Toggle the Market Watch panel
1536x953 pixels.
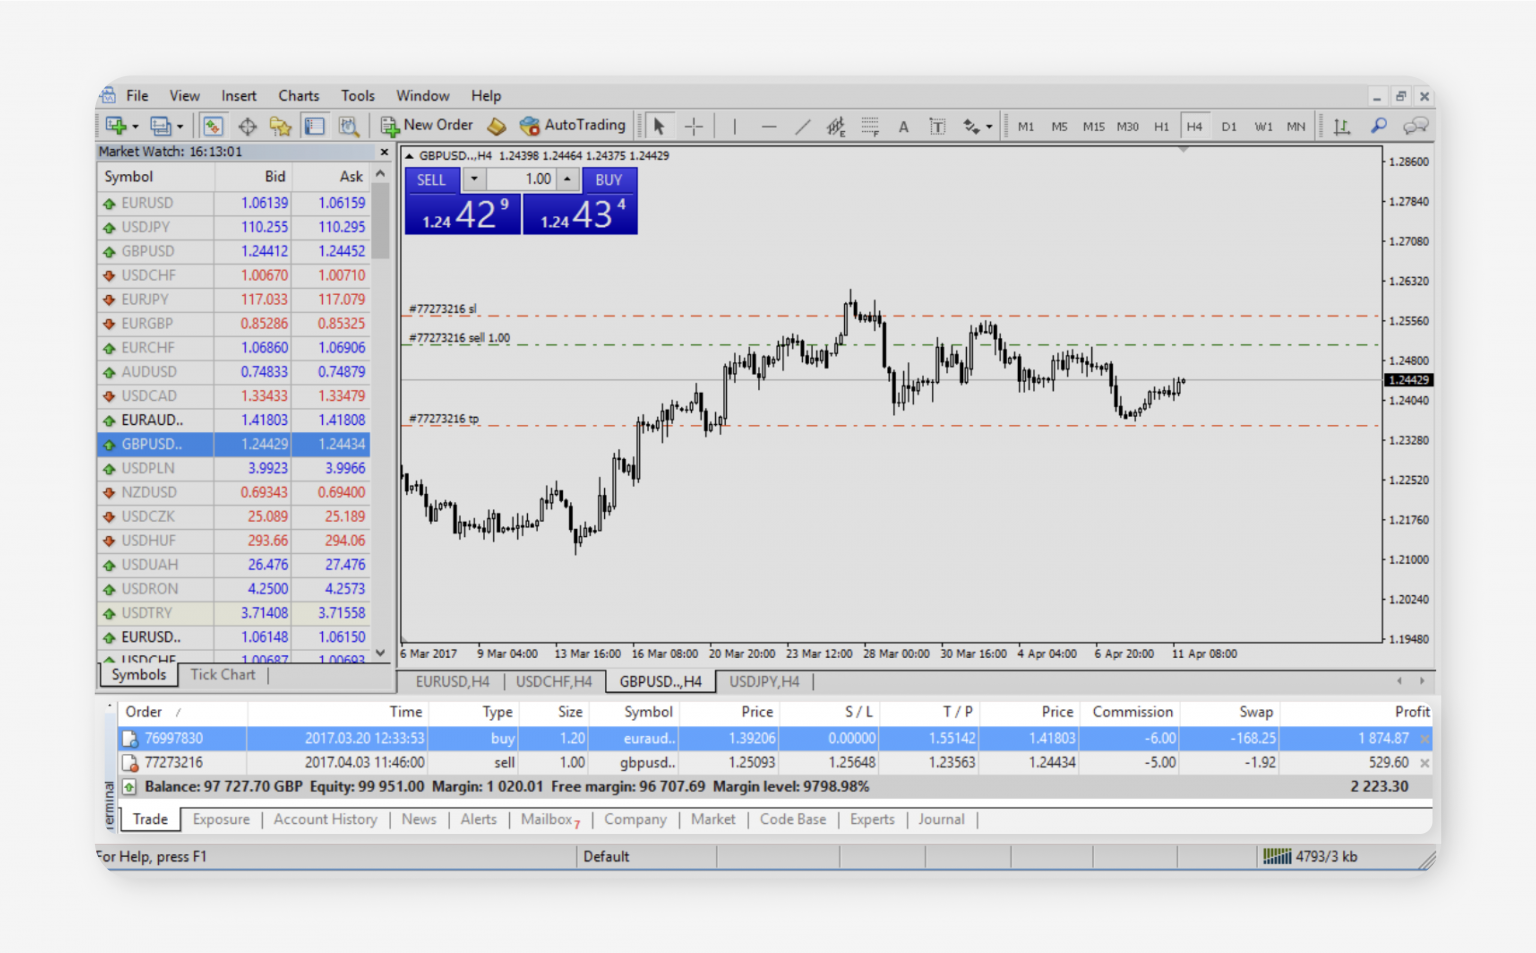(213, 126)
